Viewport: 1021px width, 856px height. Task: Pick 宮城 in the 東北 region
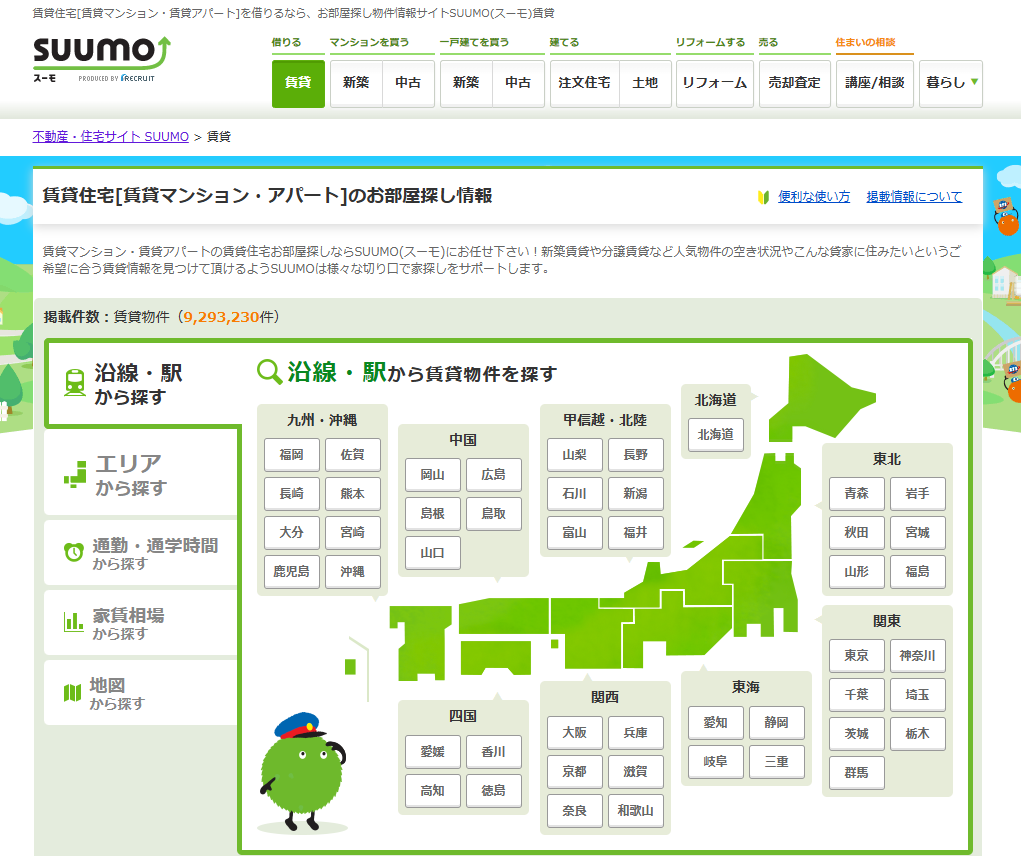coord(917,532)
